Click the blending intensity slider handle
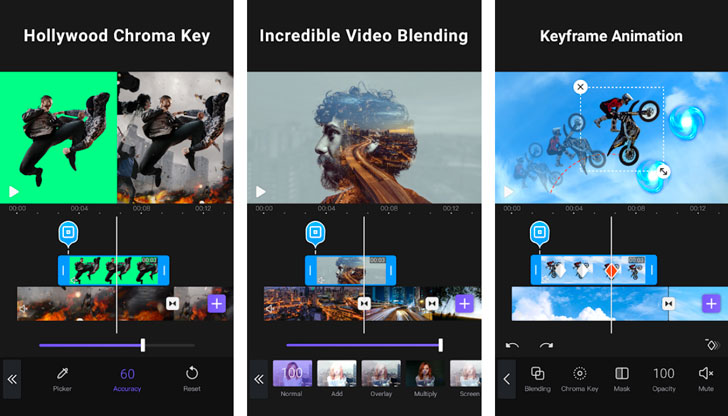The width and height of the screenshot is (728, 416). 441,345
